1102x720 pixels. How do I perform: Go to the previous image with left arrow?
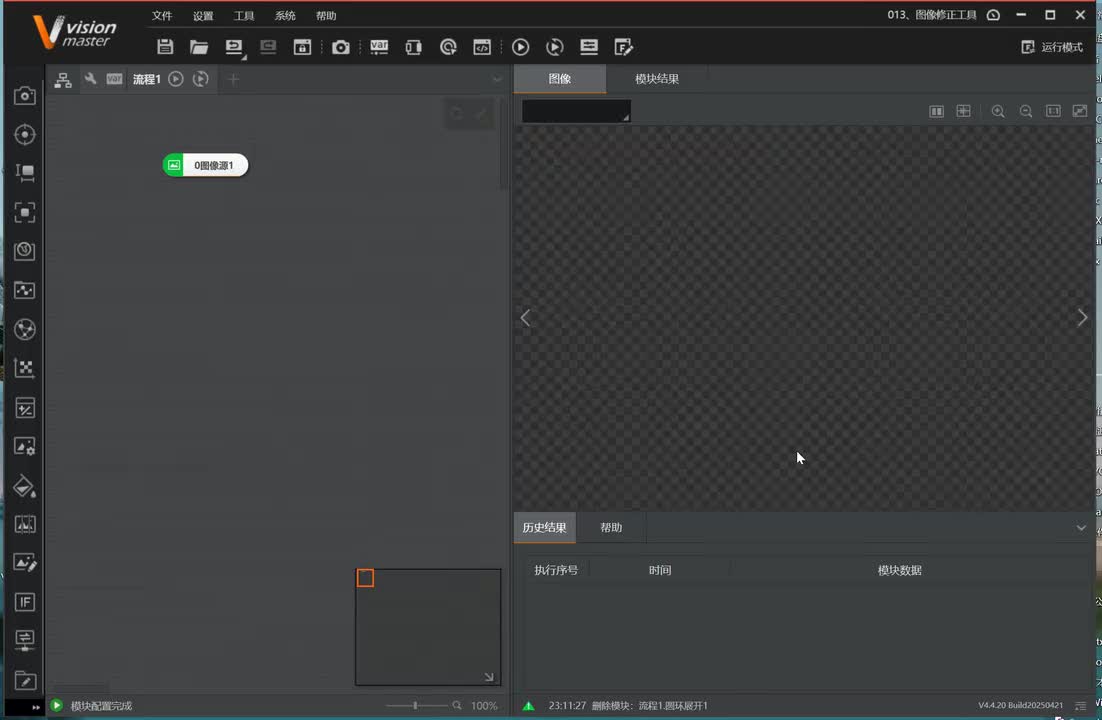coord(525,318)
